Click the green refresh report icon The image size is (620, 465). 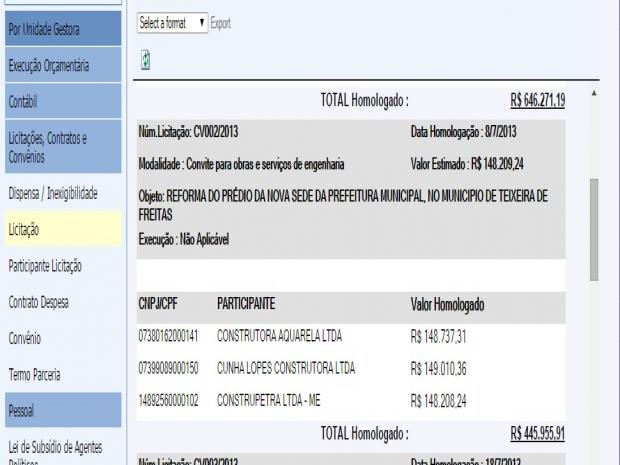point(146,61)
